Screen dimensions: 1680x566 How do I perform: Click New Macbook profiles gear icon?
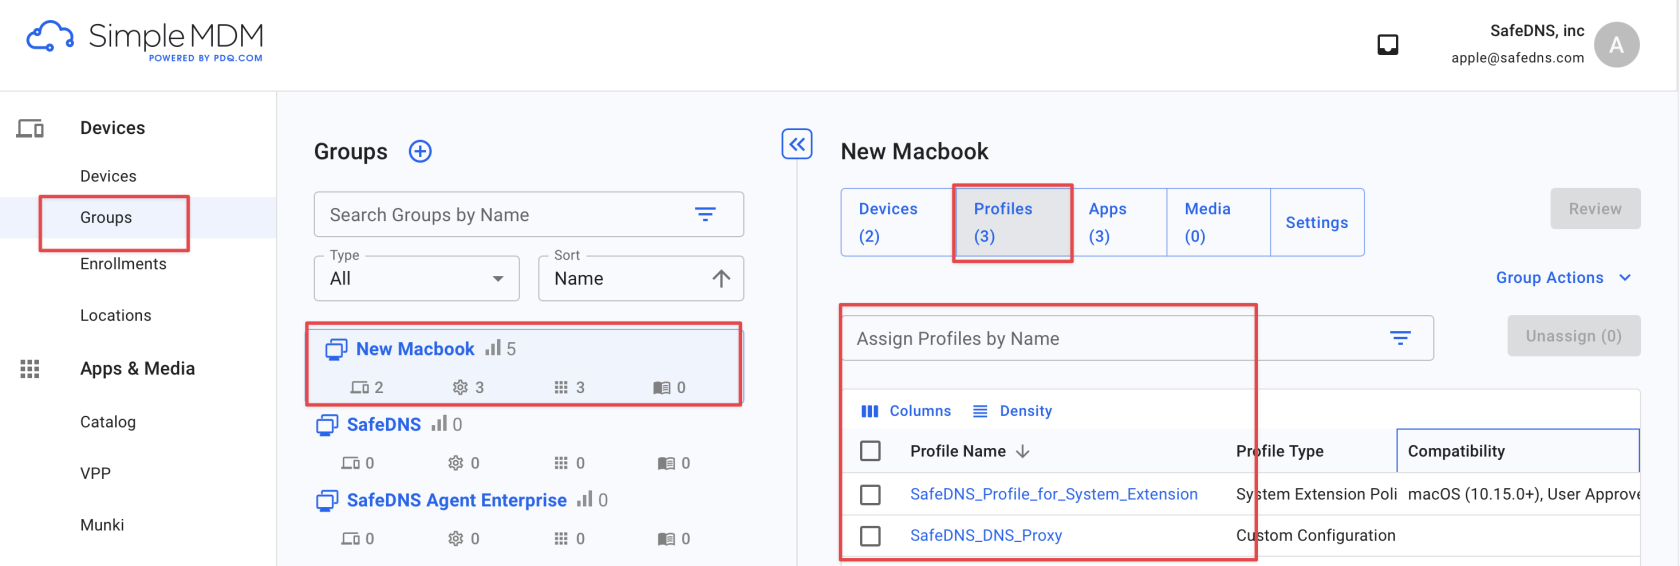coord(460,387)
